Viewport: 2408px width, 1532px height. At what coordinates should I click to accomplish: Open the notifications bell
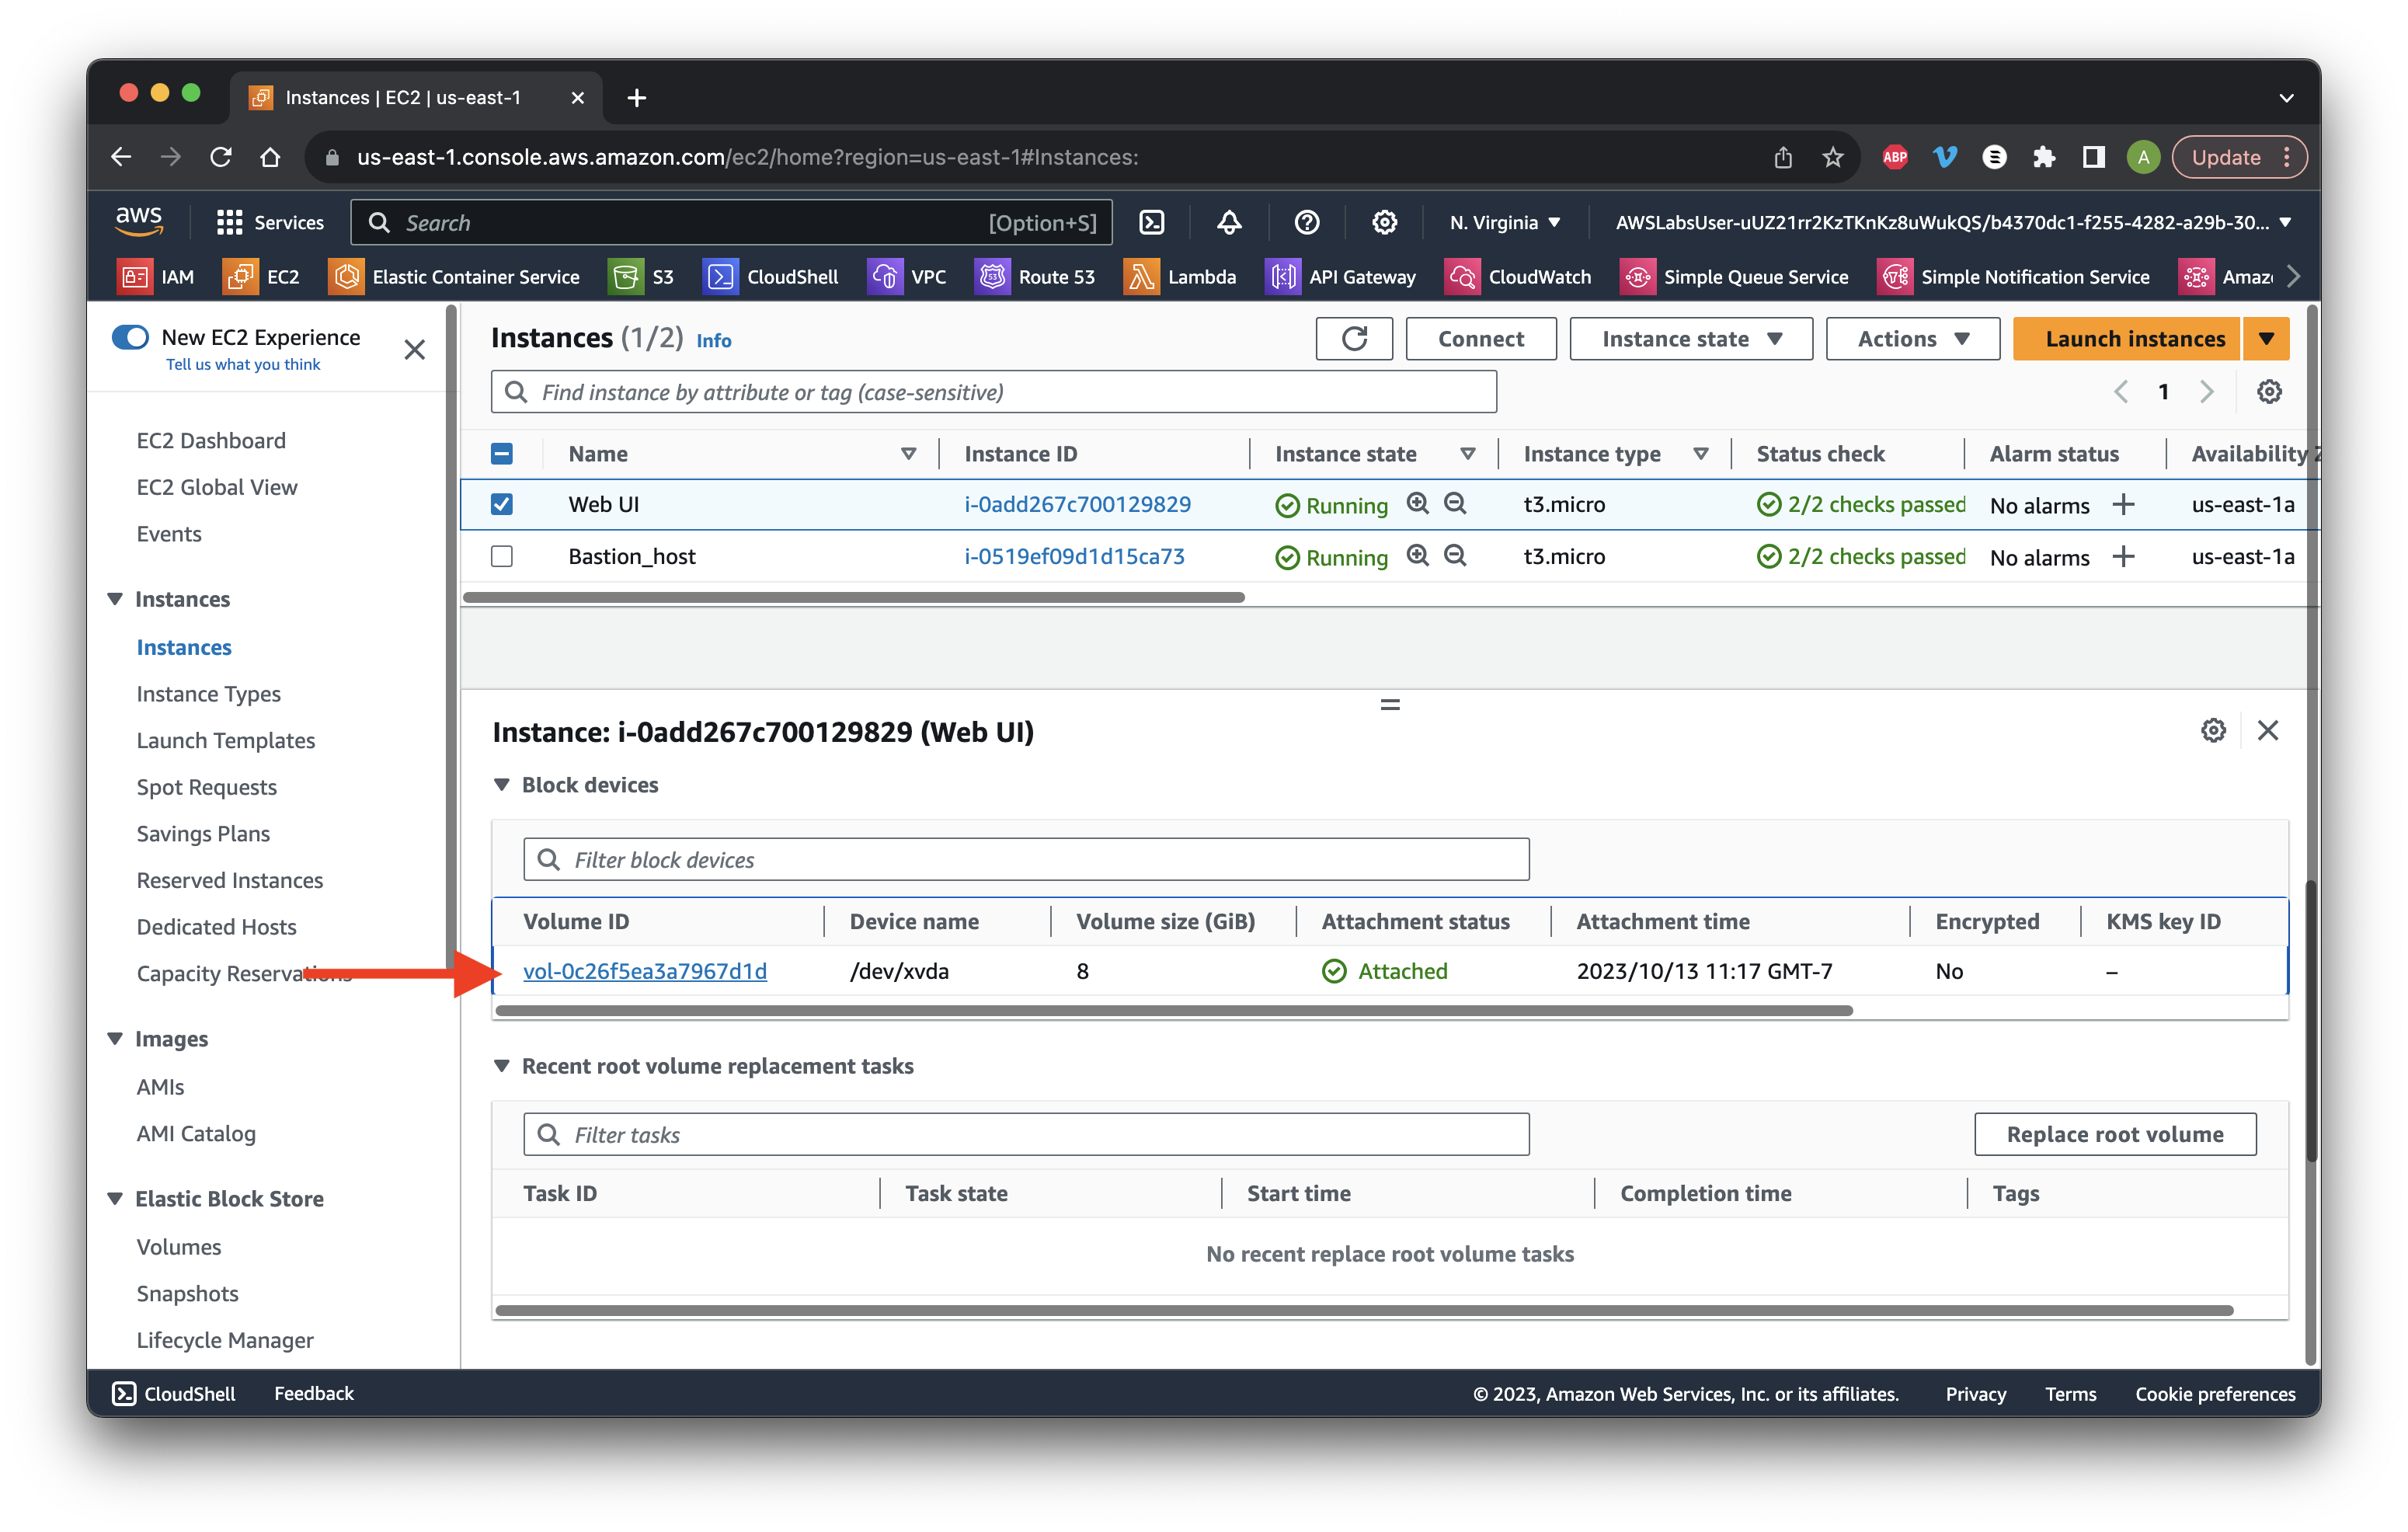[1229, 222]
